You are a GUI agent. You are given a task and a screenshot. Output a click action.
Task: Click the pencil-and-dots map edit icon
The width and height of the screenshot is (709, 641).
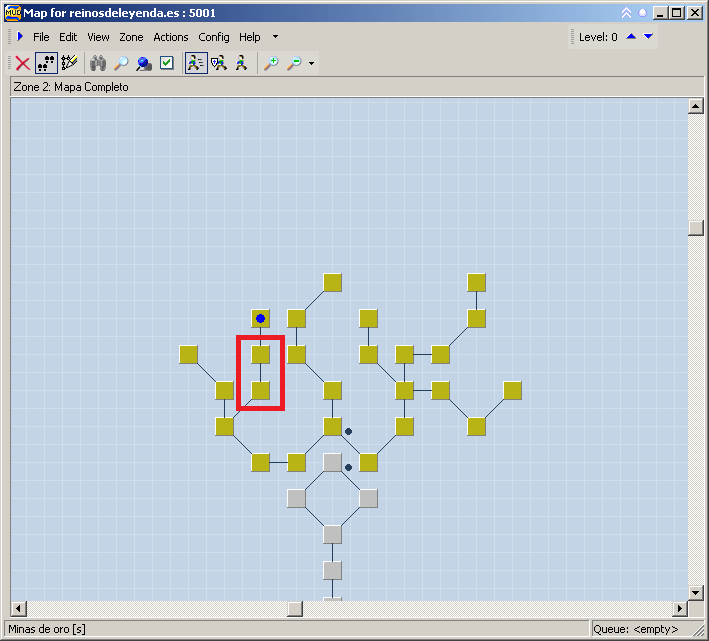69,63
